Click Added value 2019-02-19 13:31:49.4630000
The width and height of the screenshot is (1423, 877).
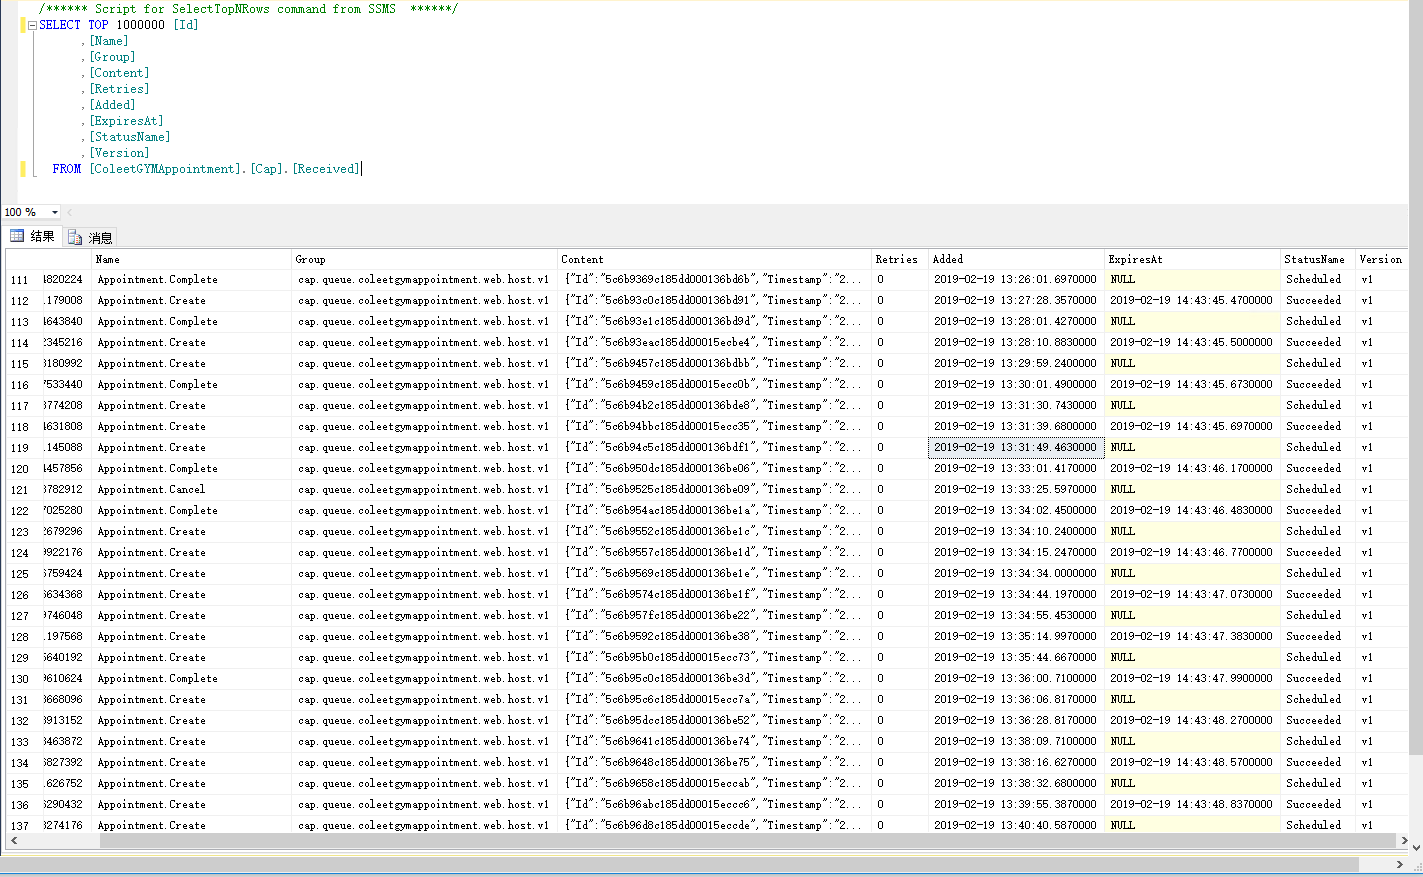tap(1016, 448)
